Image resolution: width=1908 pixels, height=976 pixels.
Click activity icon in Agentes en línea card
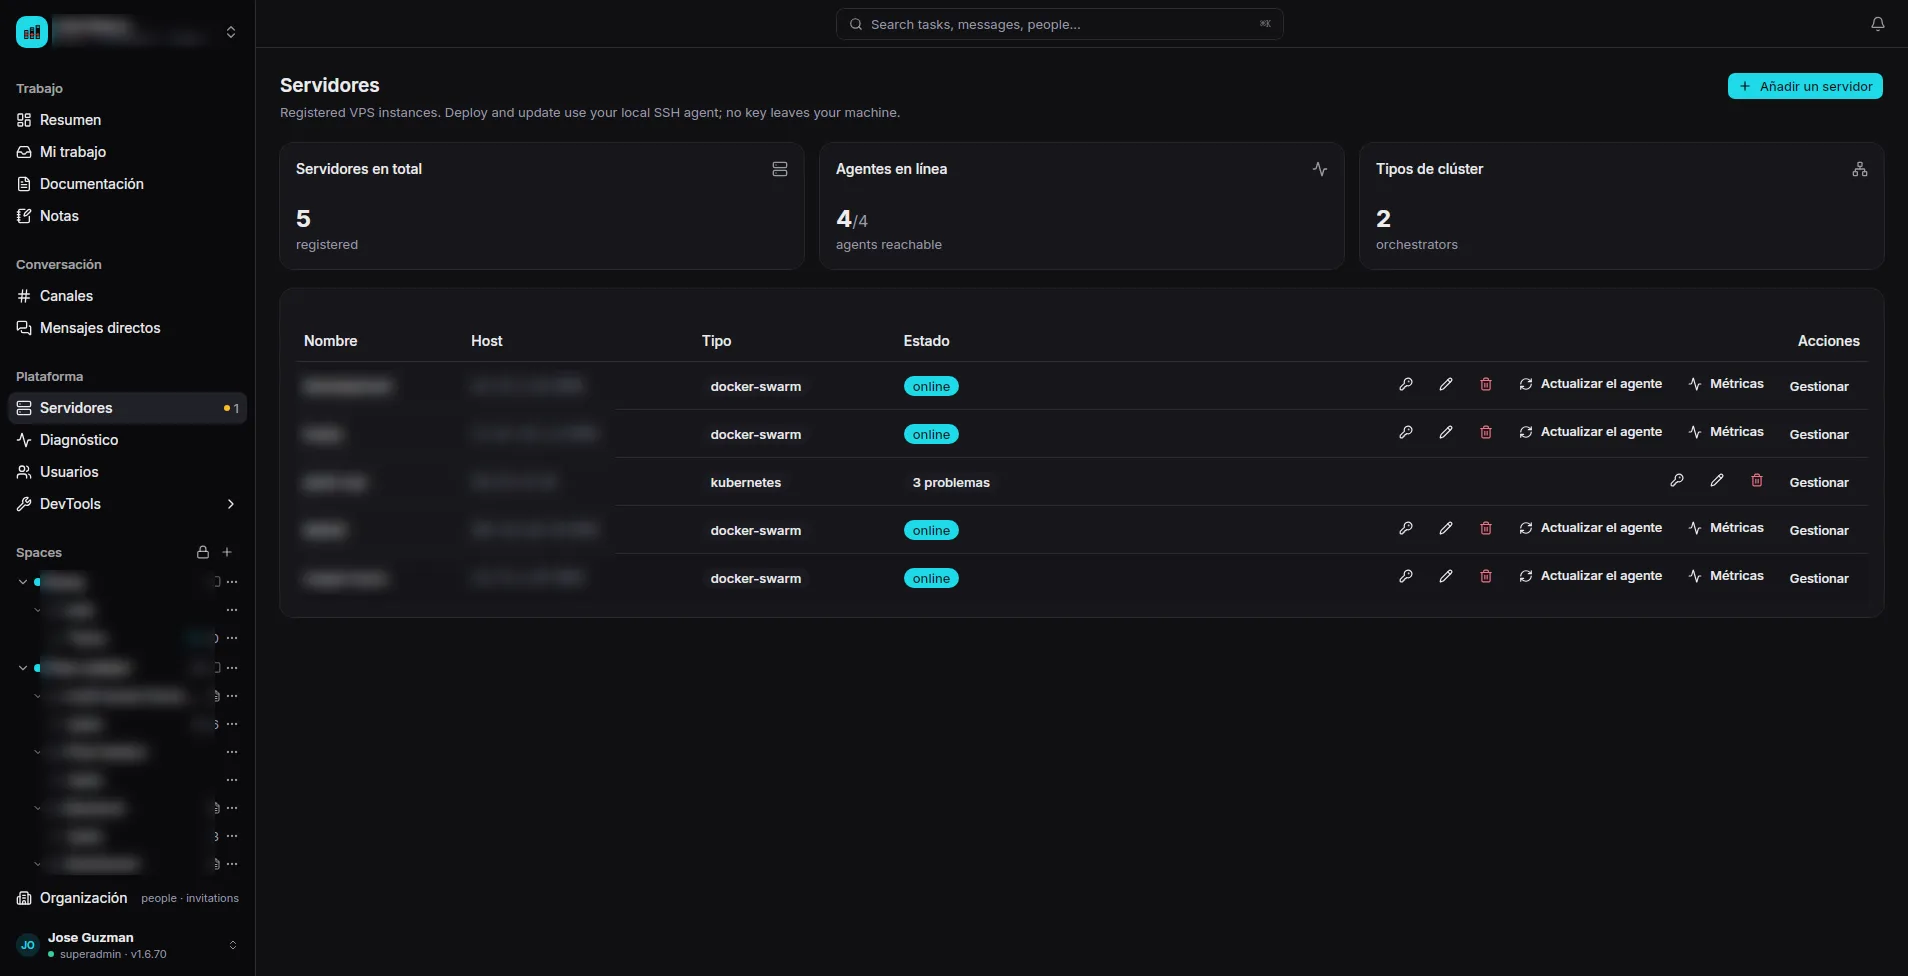[1320, 169]
